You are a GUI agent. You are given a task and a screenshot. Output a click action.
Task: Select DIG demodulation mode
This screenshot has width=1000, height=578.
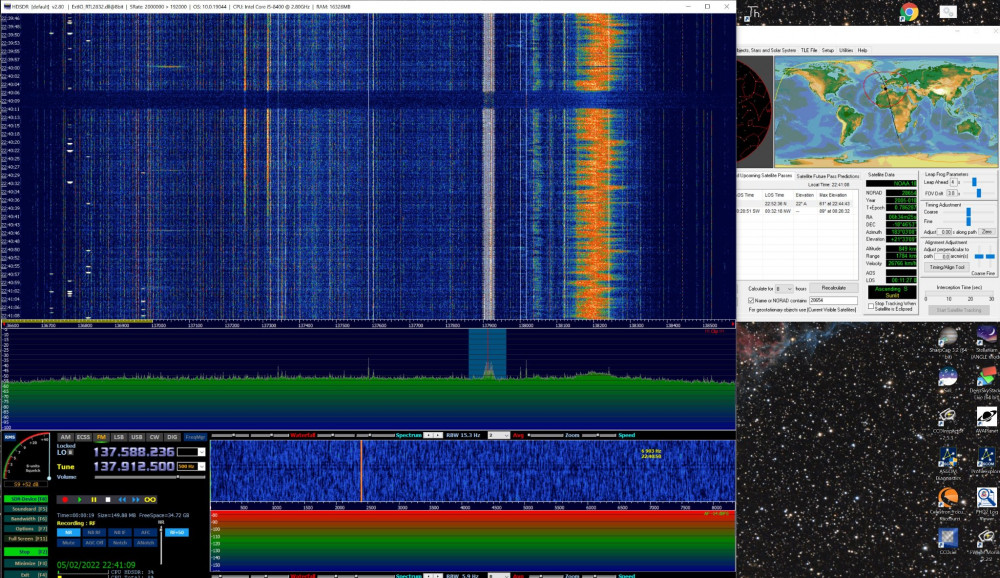172,437
